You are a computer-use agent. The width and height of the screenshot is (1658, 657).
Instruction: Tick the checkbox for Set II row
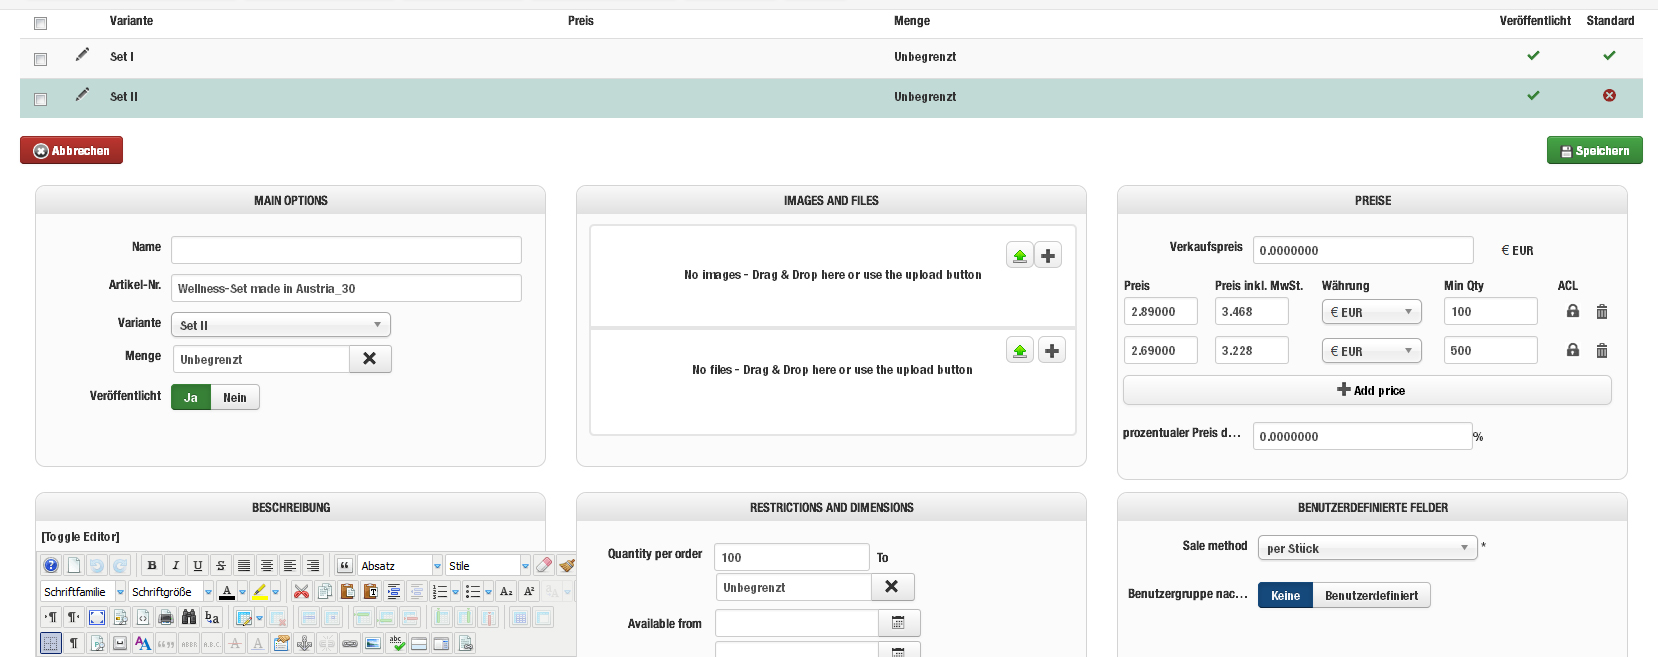point(40,99)
